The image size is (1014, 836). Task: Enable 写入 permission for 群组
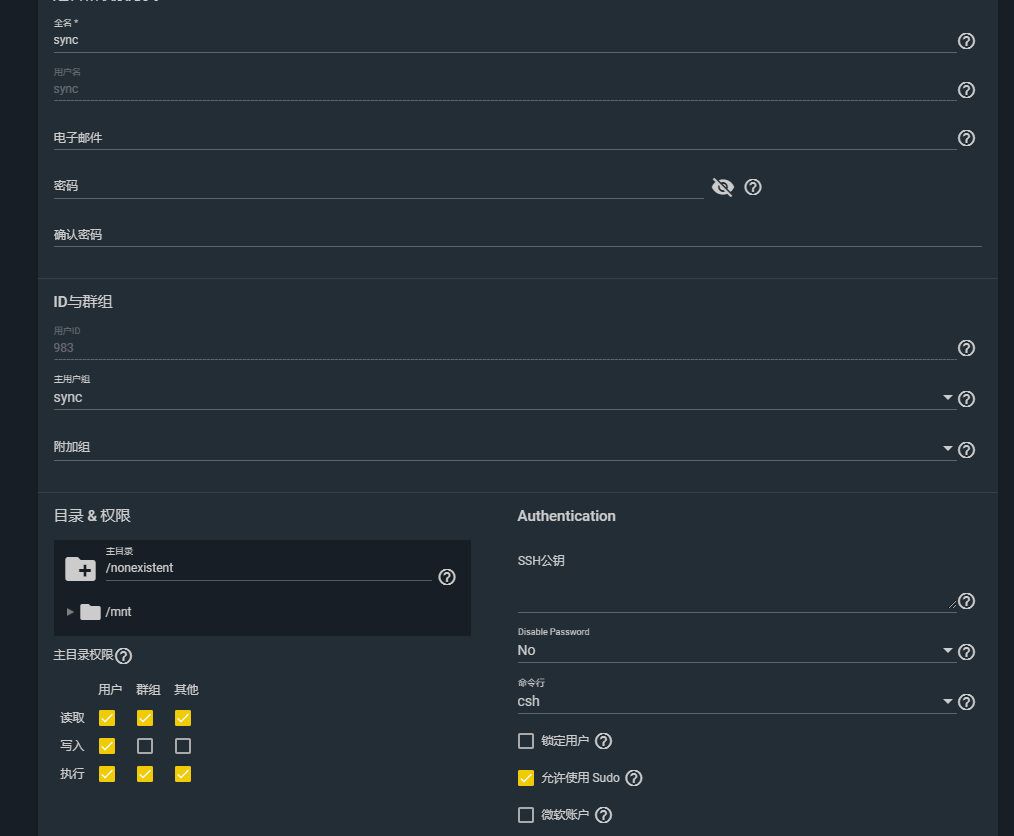coord(145,746)
